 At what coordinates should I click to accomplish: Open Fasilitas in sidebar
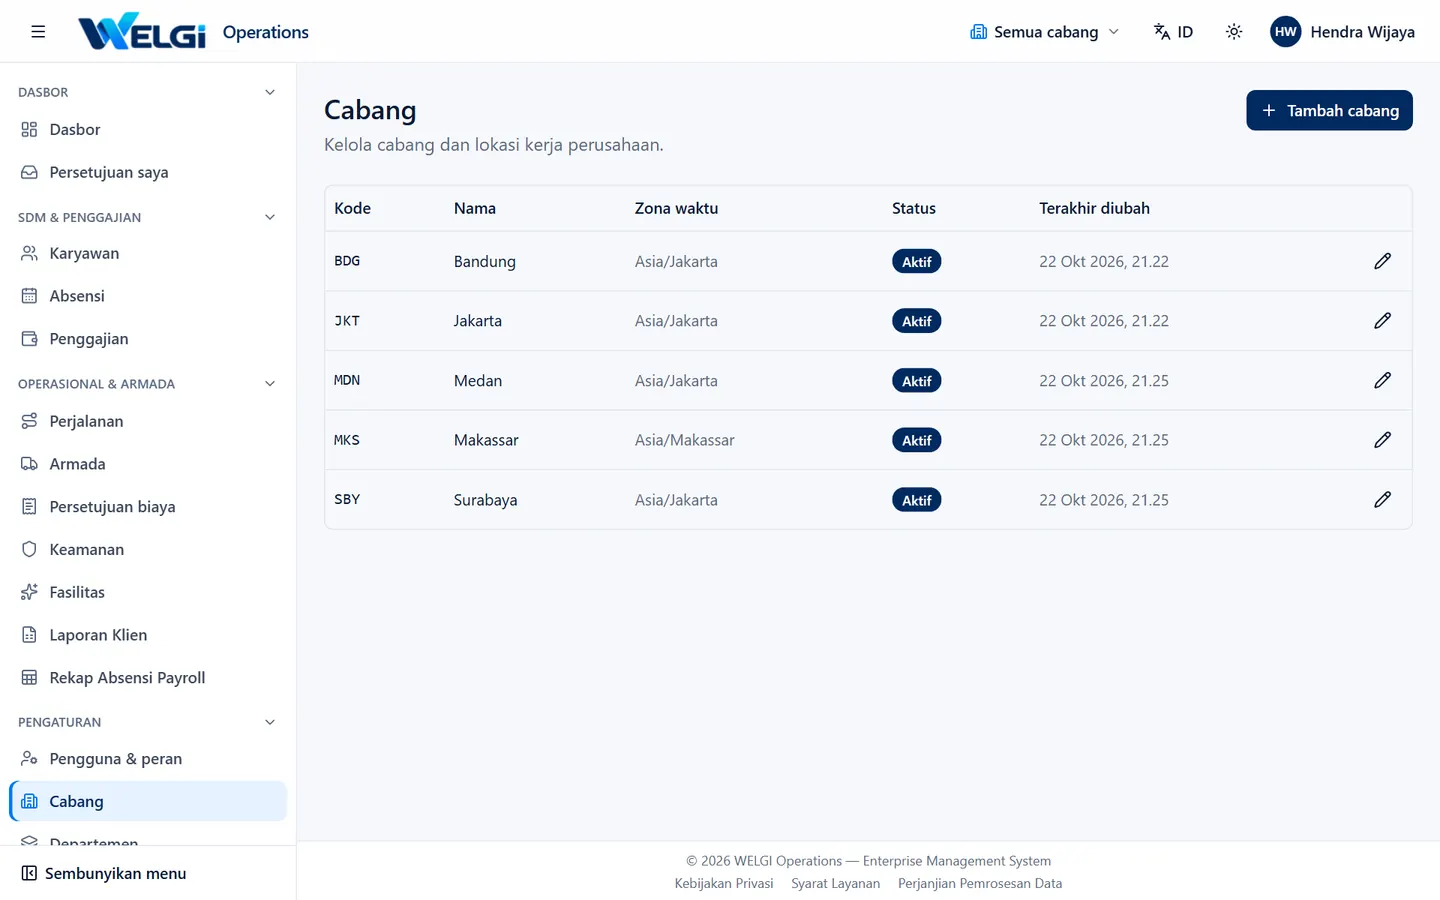pyautogui.click(x=148, y=592)
